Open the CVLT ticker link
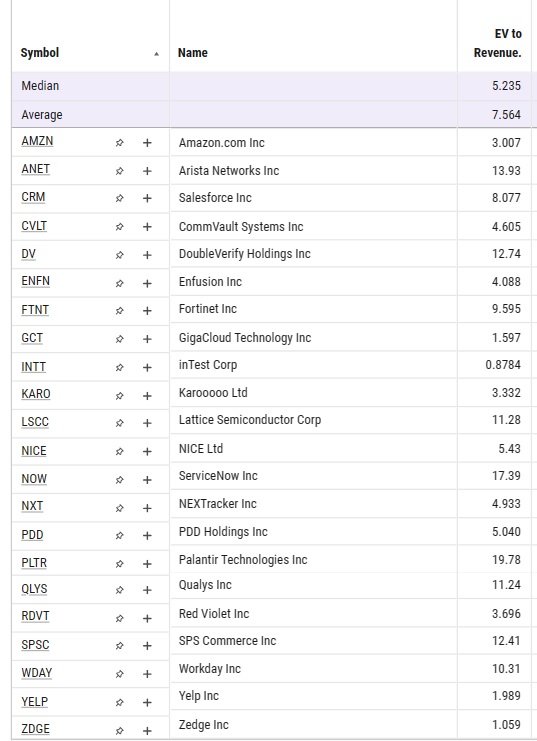The height and width of the screenshot is (741, 537). [34, 226]
